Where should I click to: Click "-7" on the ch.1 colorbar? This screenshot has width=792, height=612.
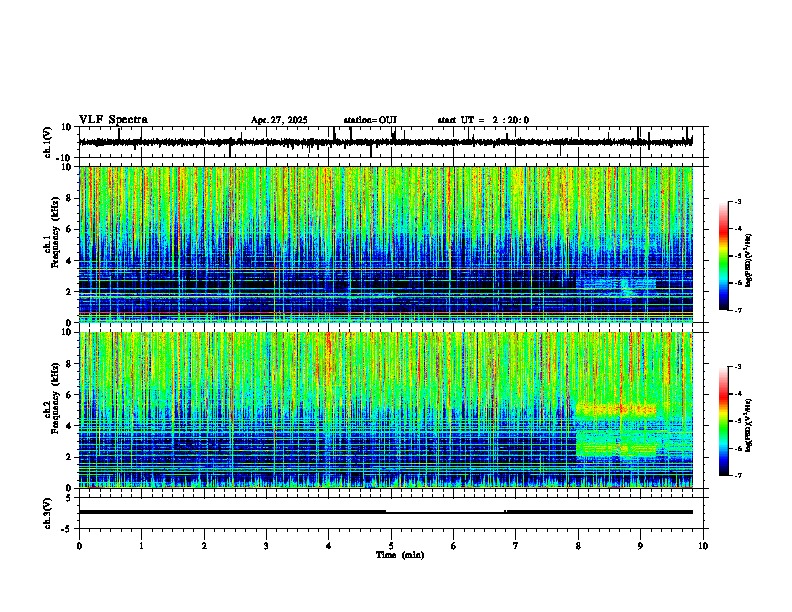coord(737,310)
